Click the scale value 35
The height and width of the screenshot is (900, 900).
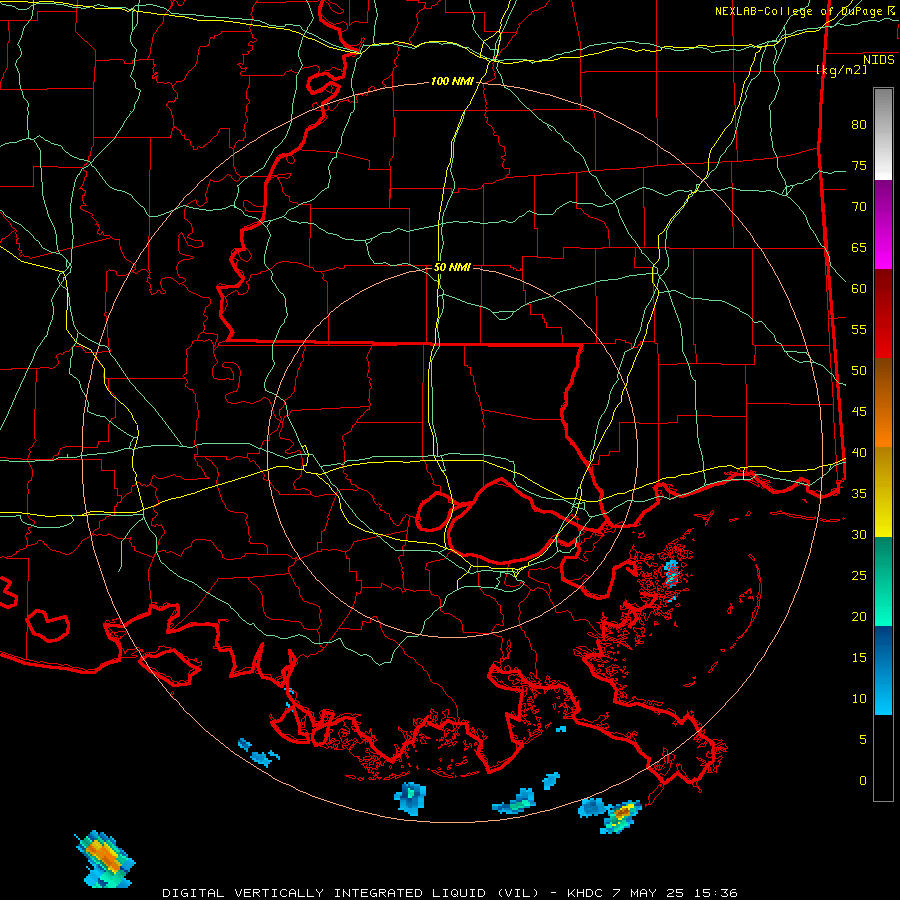click(x=859, y=494)
